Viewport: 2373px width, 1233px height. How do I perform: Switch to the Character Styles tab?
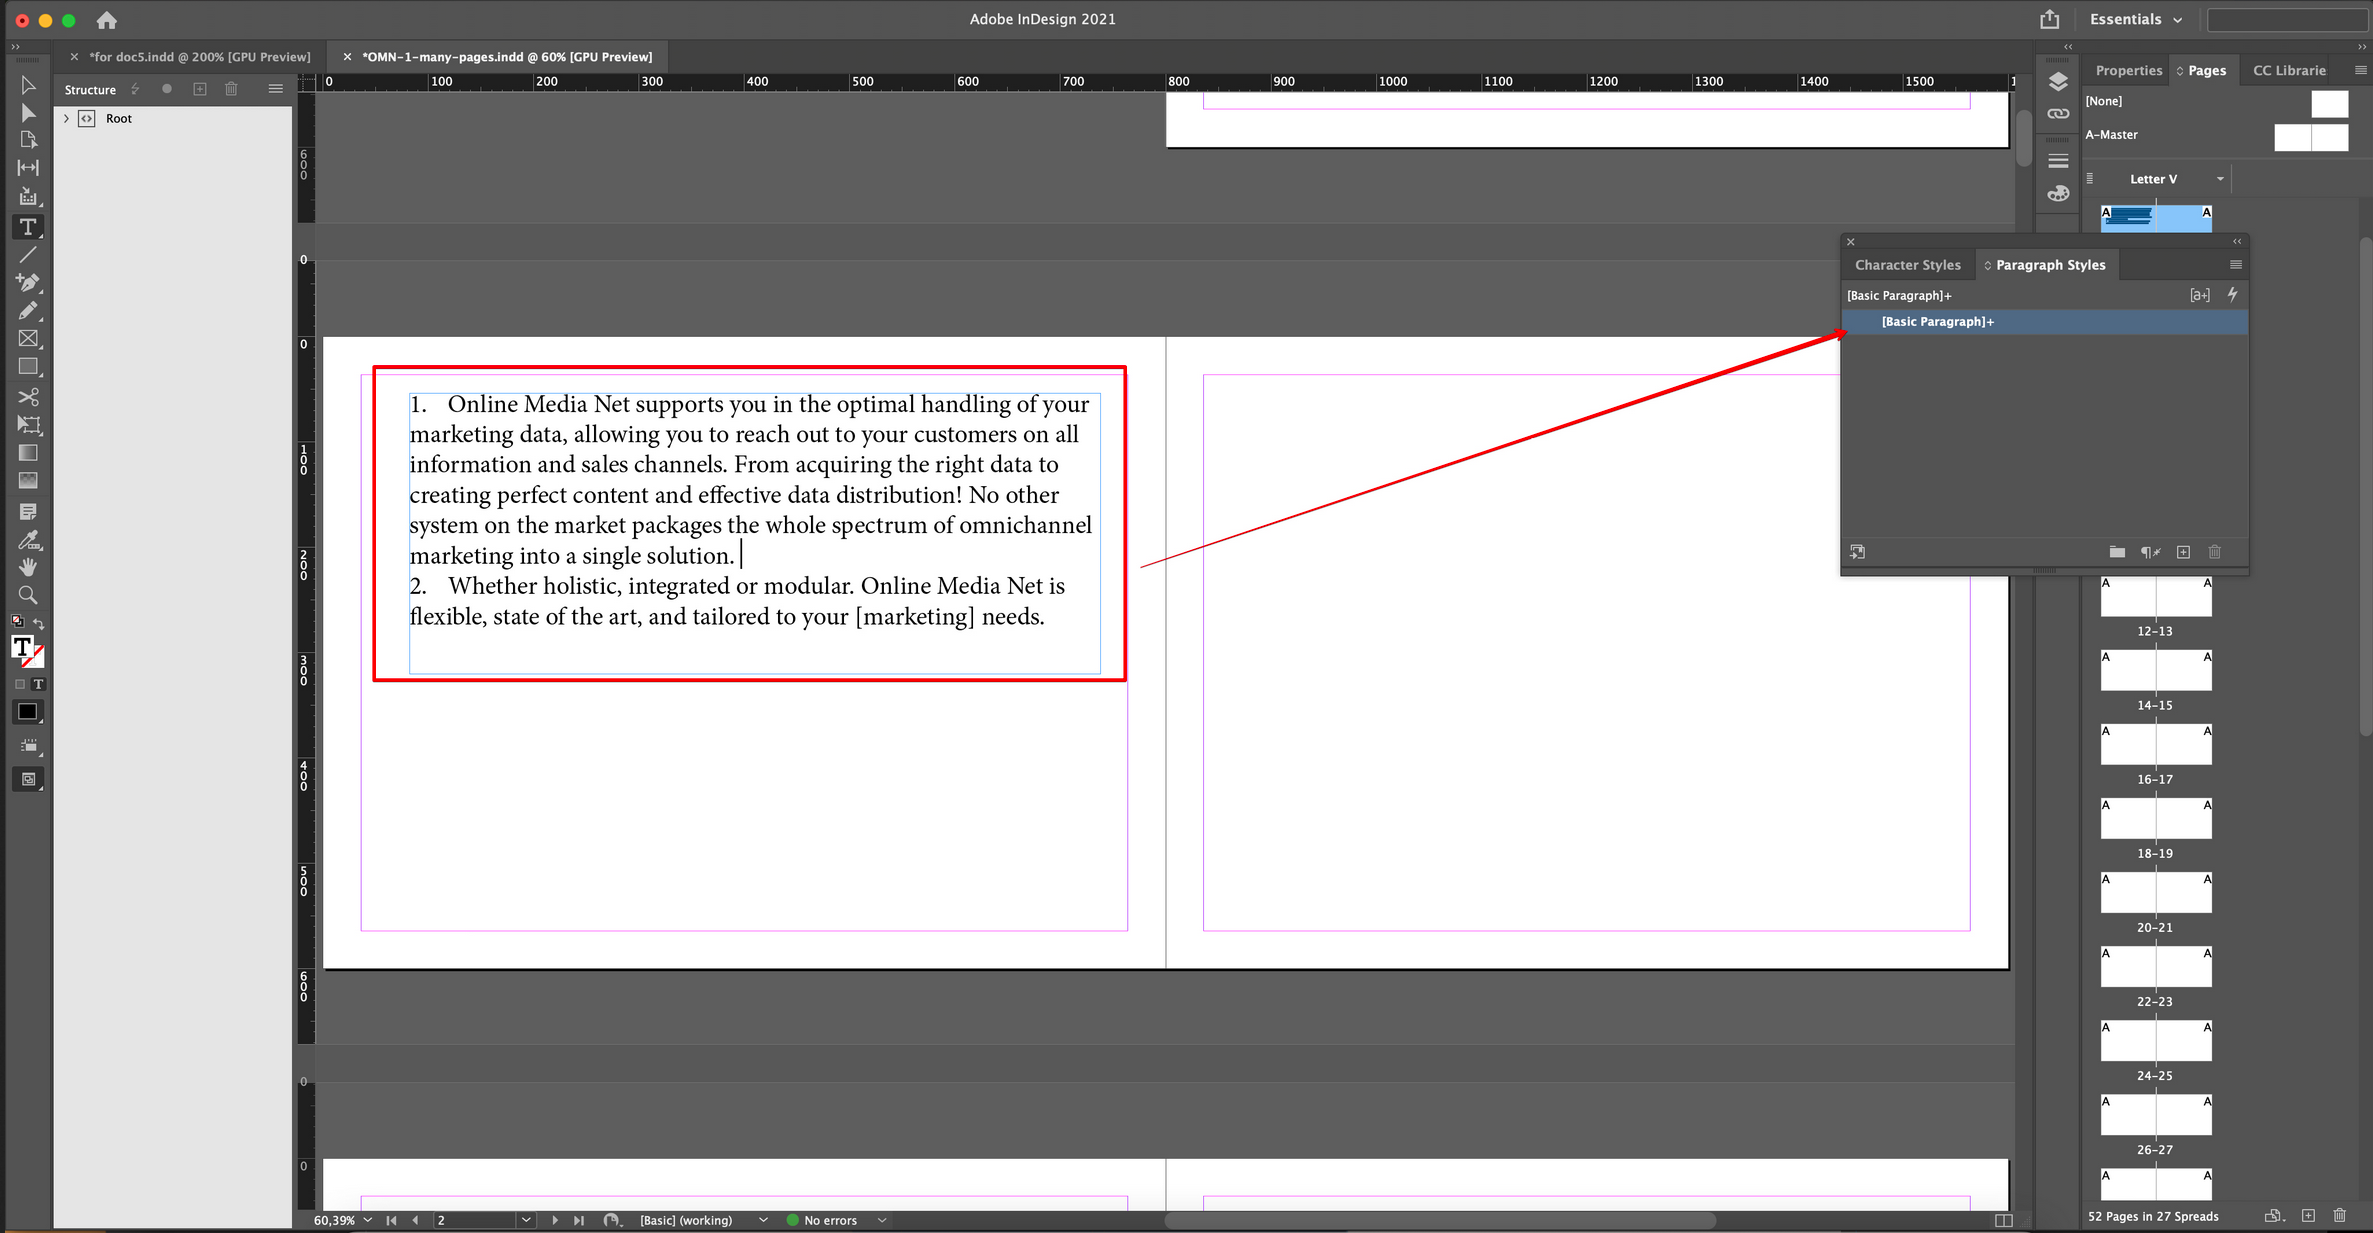1907,264
